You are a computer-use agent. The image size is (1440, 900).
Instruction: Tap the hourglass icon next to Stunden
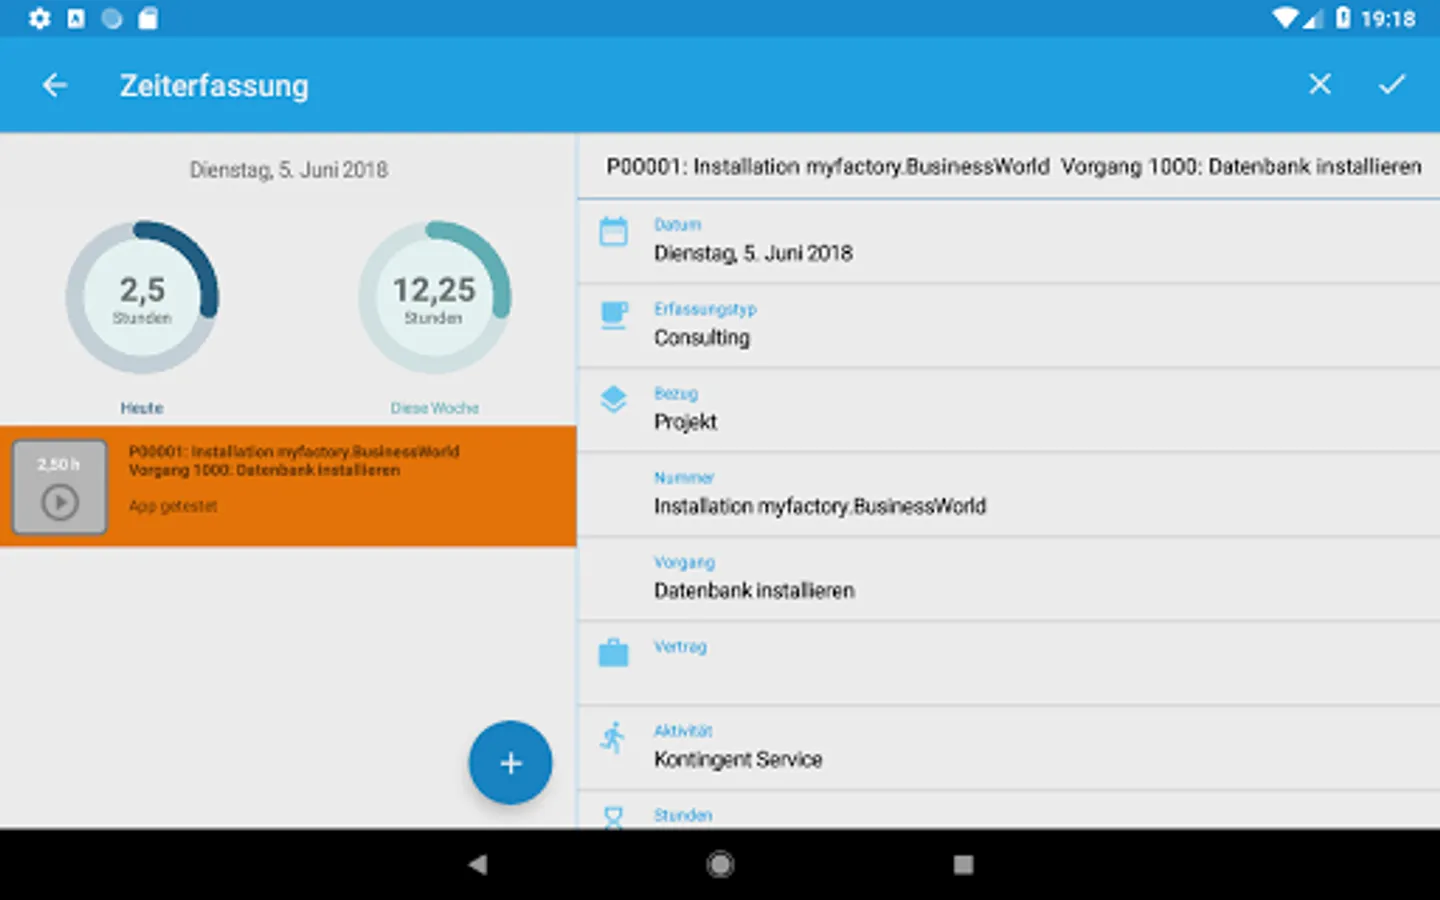613,818
